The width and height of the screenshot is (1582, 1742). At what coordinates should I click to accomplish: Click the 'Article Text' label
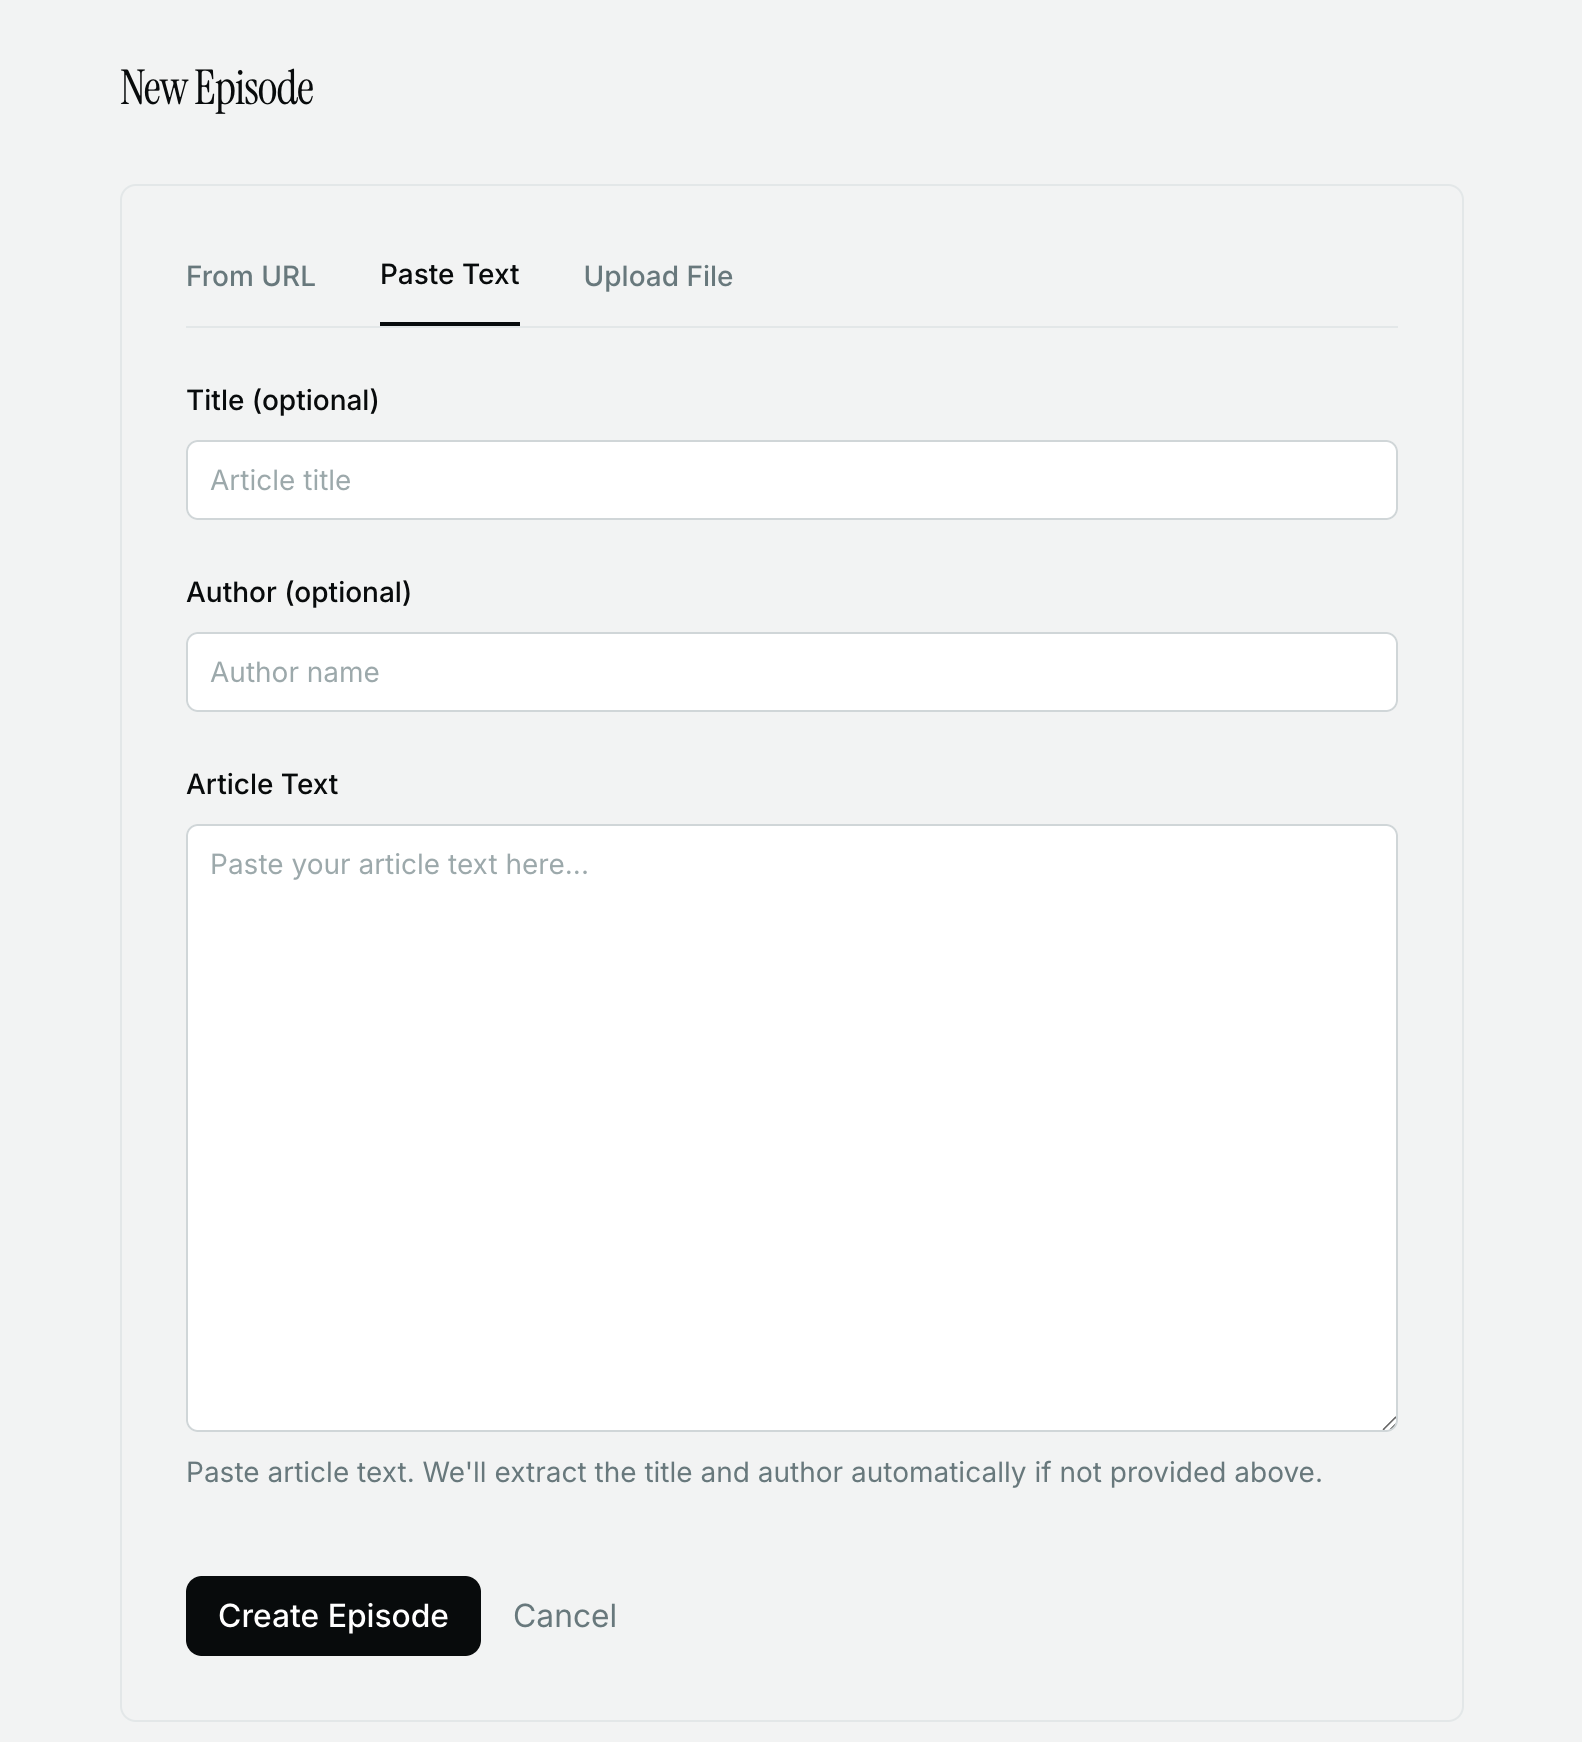tap(262, 784)
